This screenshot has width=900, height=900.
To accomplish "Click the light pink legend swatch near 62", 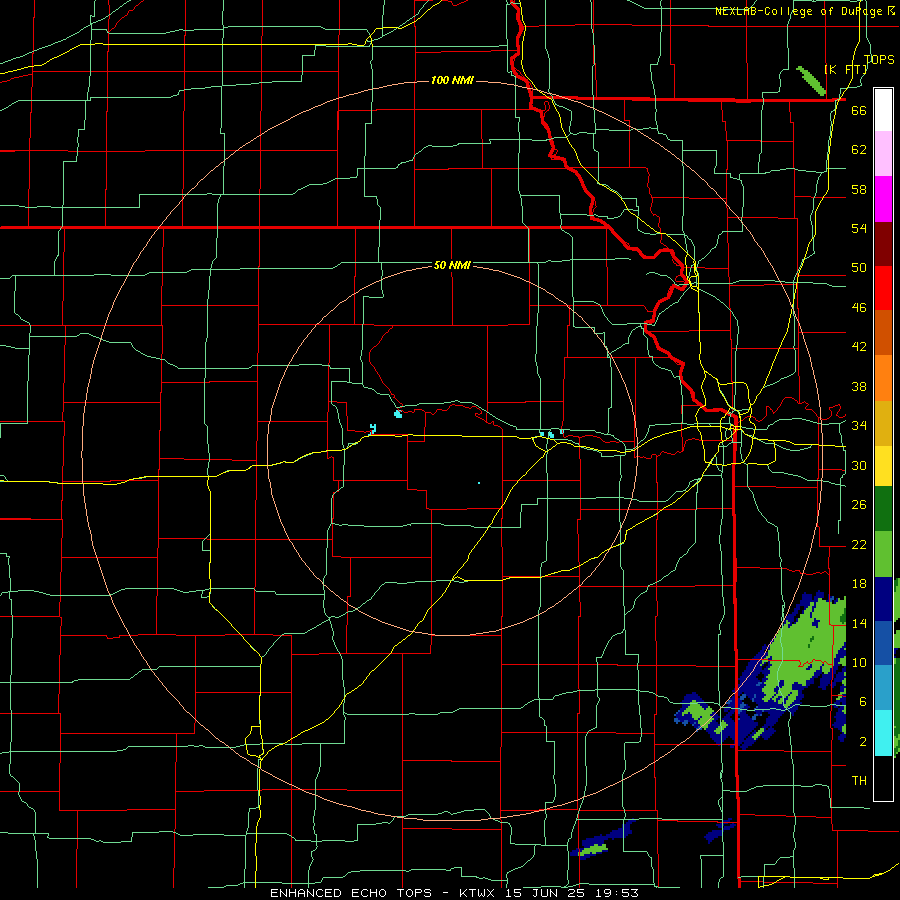I will 883,153.
